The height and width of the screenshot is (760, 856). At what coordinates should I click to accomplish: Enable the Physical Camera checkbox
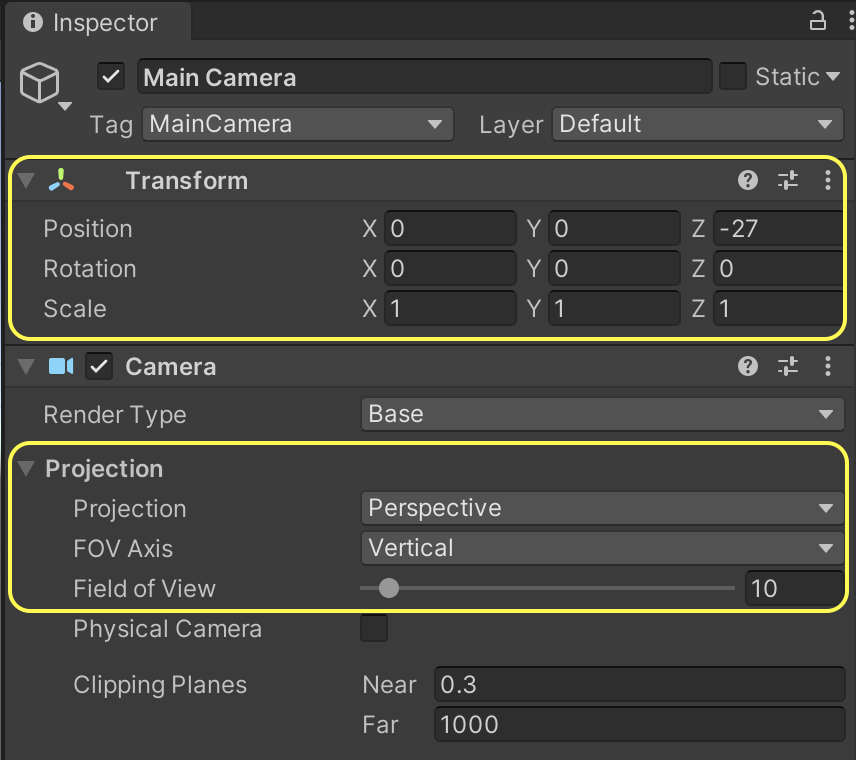(374, 629)
